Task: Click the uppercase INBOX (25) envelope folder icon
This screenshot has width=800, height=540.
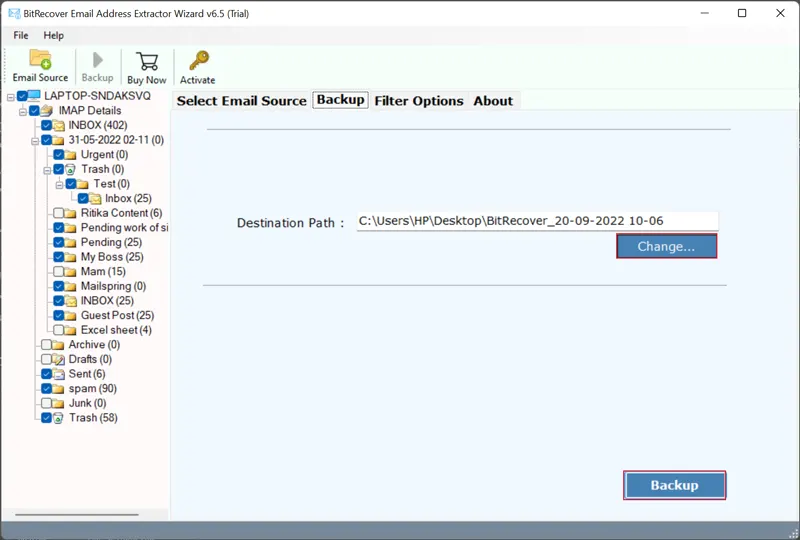Action: click(70, 301)
